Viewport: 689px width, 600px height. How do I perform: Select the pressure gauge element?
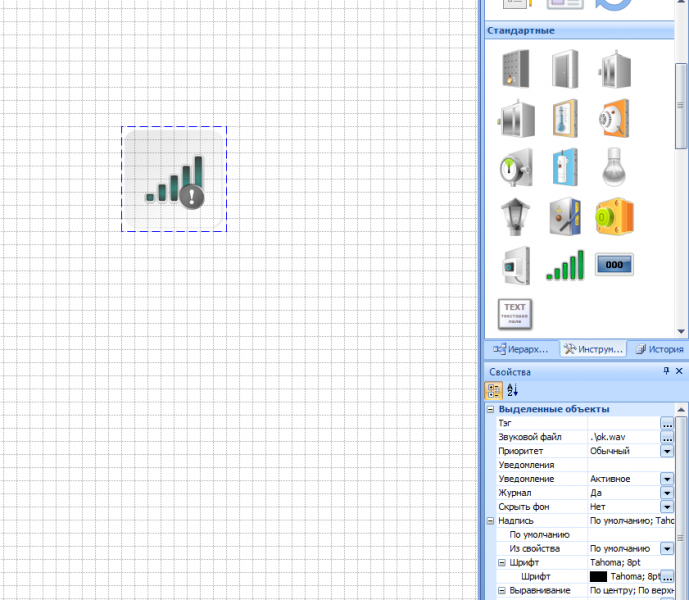coord(515,167)
